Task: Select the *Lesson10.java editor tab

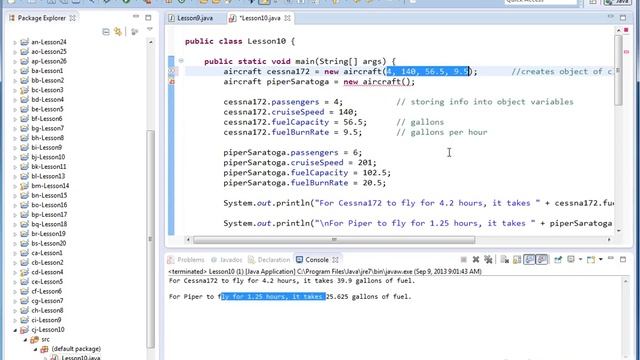Action: pos(260,18)
